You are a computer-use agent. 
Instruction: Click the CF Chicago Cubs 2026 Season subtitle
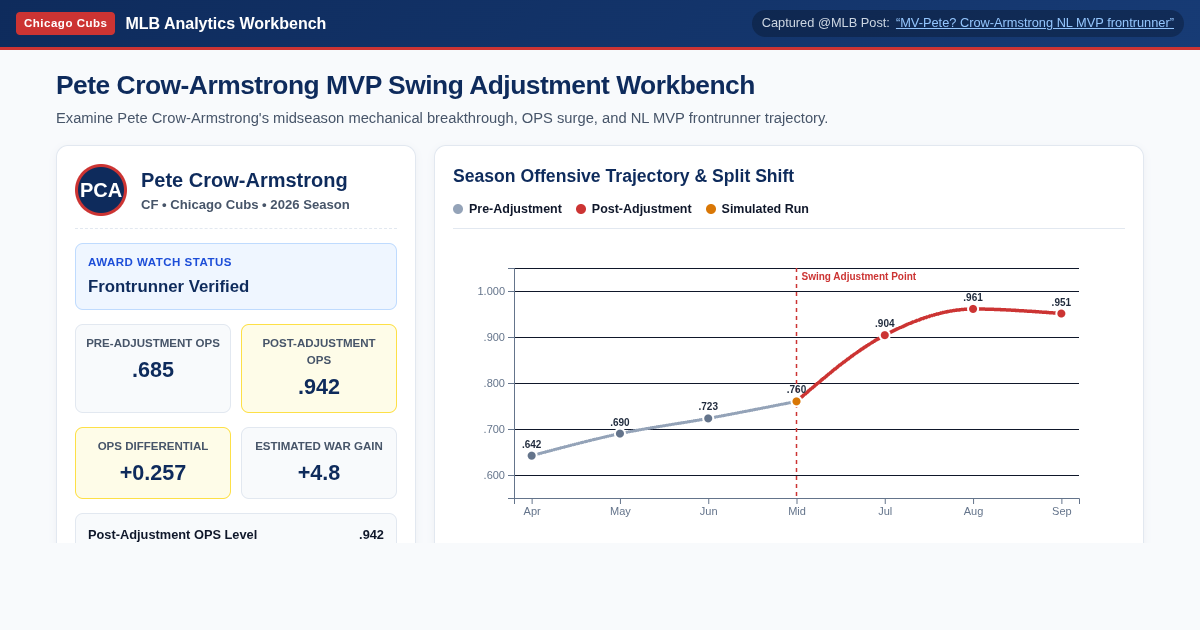[245, 205]
